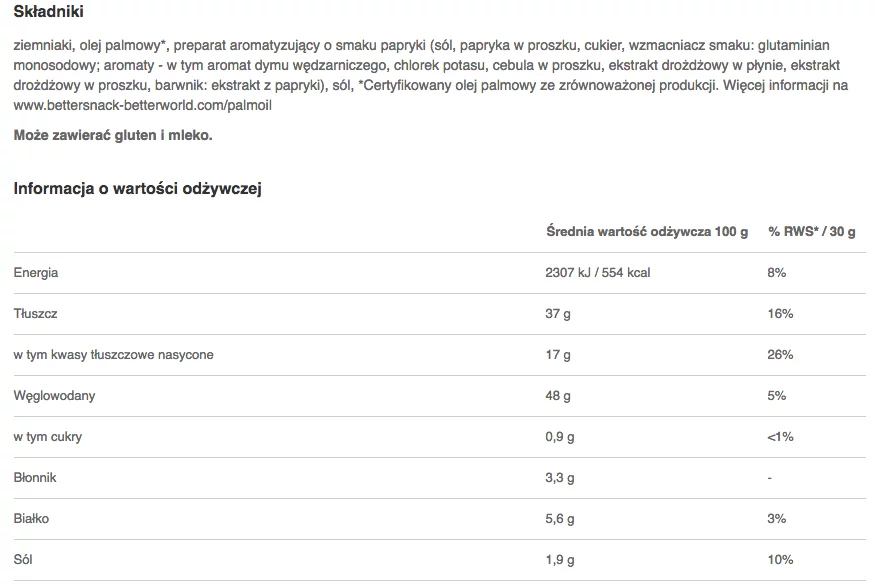Screen dimensions: 883x584
Task: Click 'w tym kwasy tłuszczowe nasycone' label
Action: [114, 355]
